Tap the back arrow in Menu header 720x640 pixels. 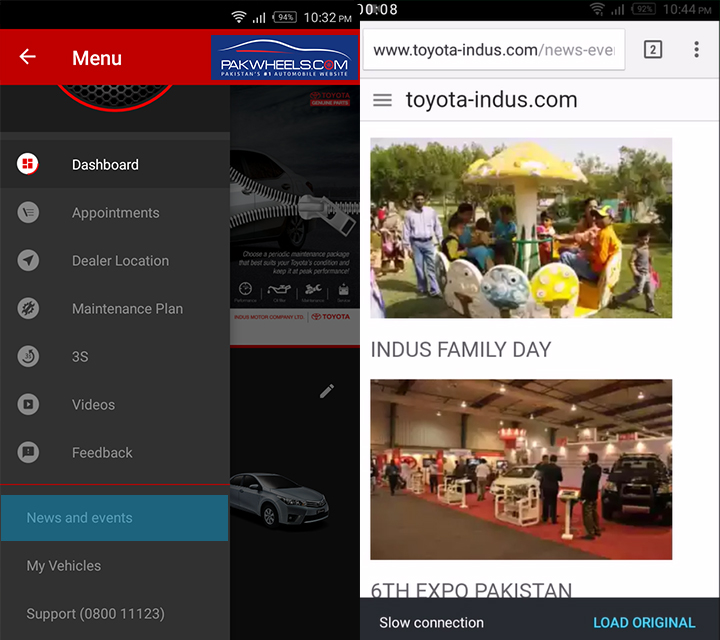(28, 56)
